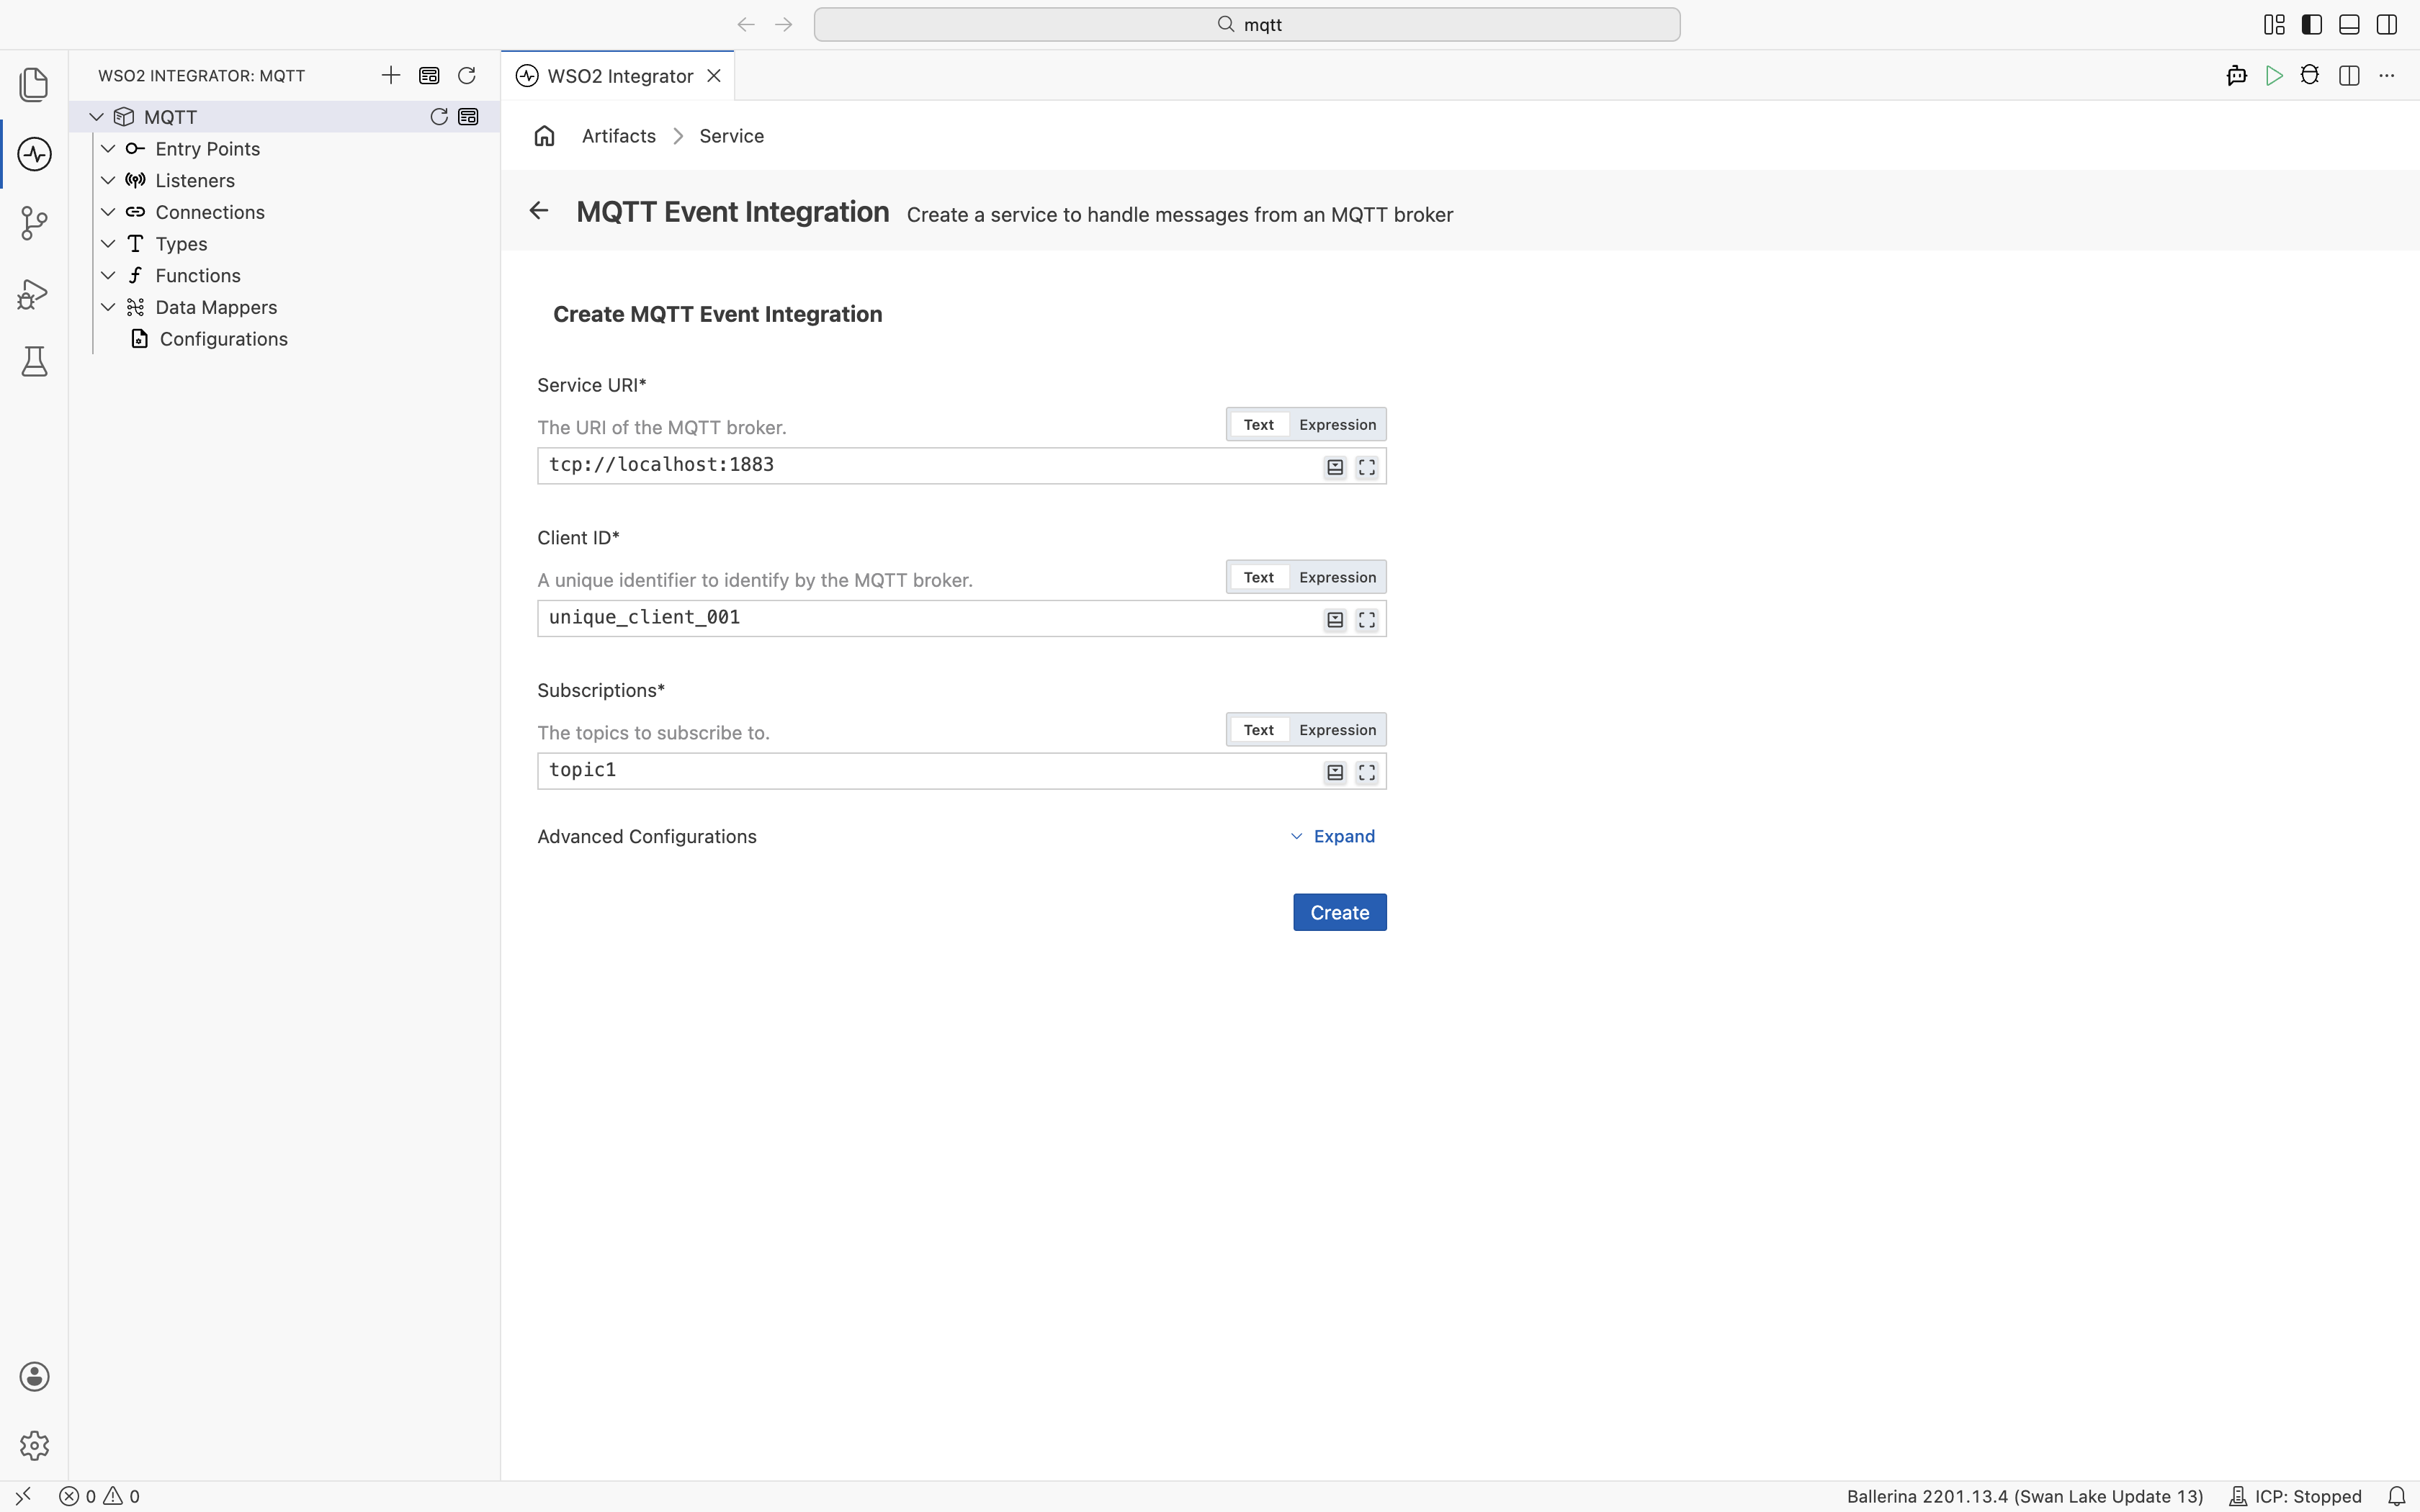Go to home via house icon

coord(544,136)
